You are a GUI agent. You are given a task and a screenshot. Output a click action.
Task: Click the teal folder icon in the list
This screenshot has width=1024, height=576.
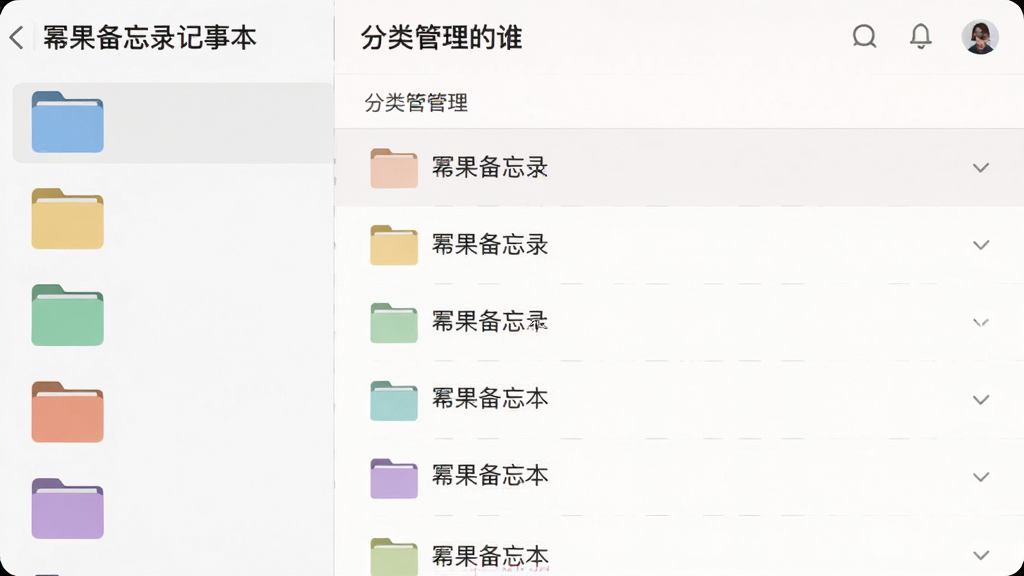click(394, 400)
